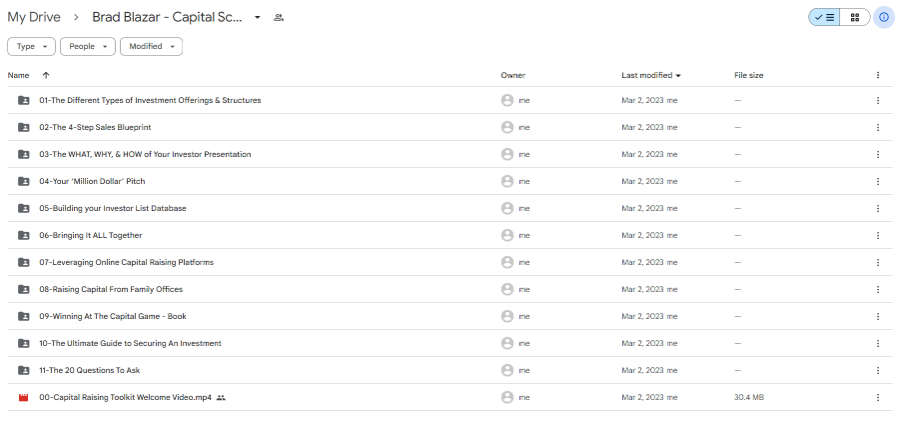Switch to grid layout view

[854, 17]
